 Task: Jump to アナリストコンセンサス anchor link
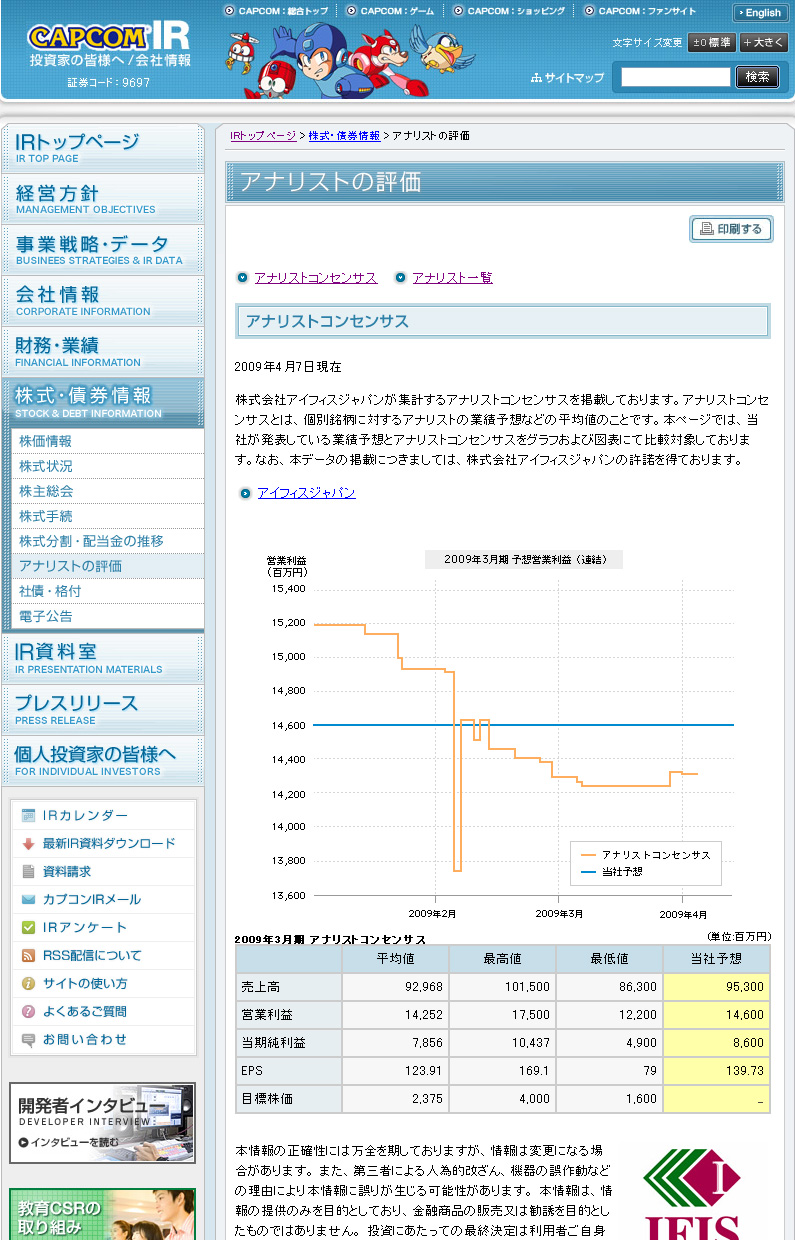(x=316, y=278)
